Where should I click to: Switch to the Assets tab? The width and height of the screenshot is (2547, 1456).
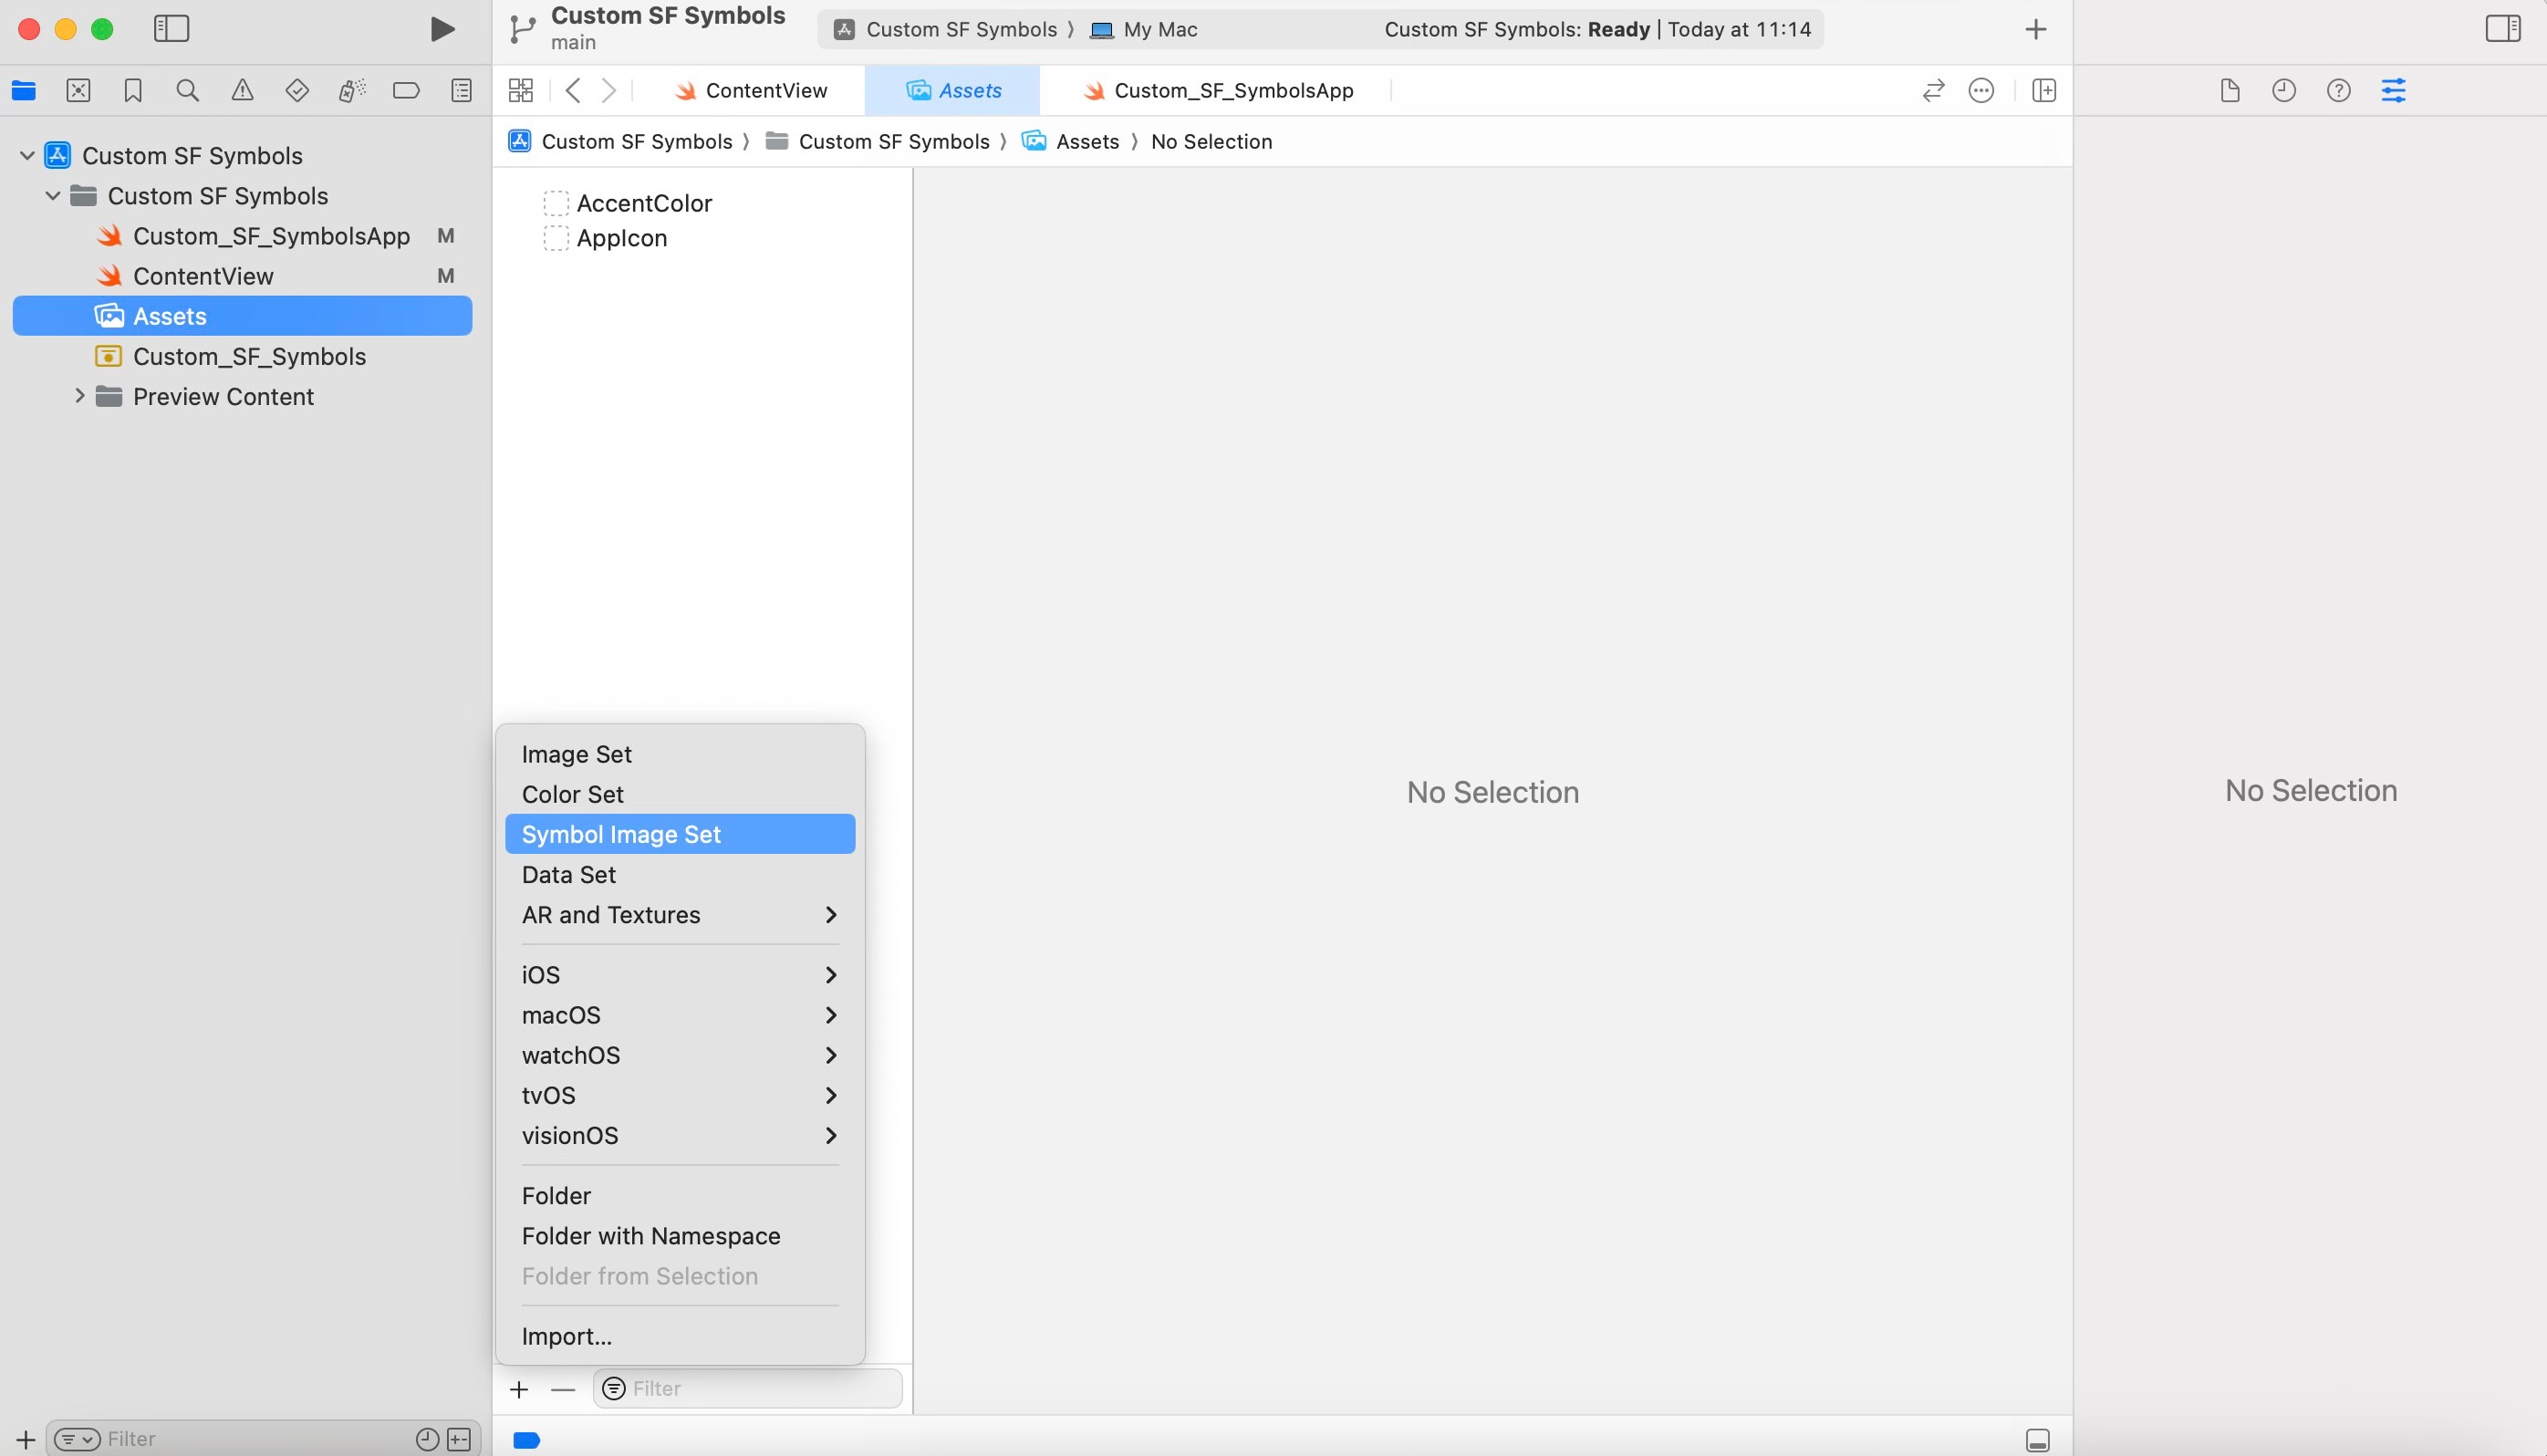click(953, 91)
